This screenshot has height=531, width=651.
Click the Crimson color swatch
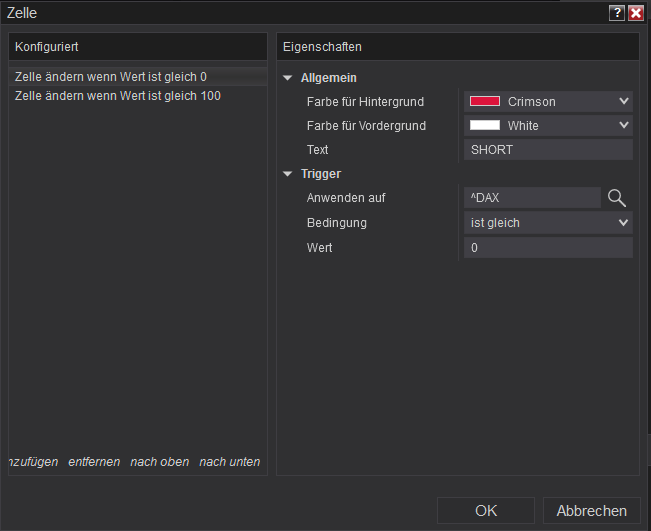click(485, 101)
